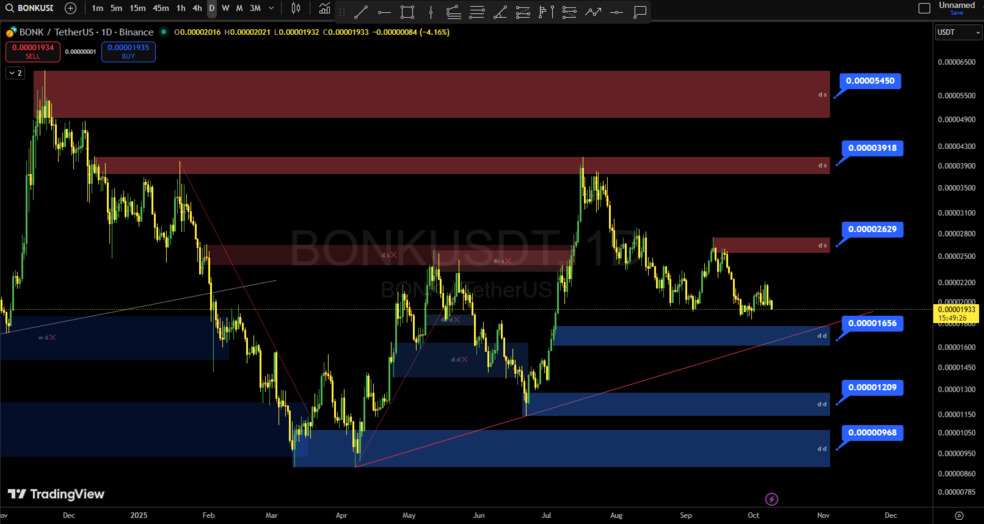
Task: Click the BONKUSDT symbol search field
Action: [x=30, y=8]
